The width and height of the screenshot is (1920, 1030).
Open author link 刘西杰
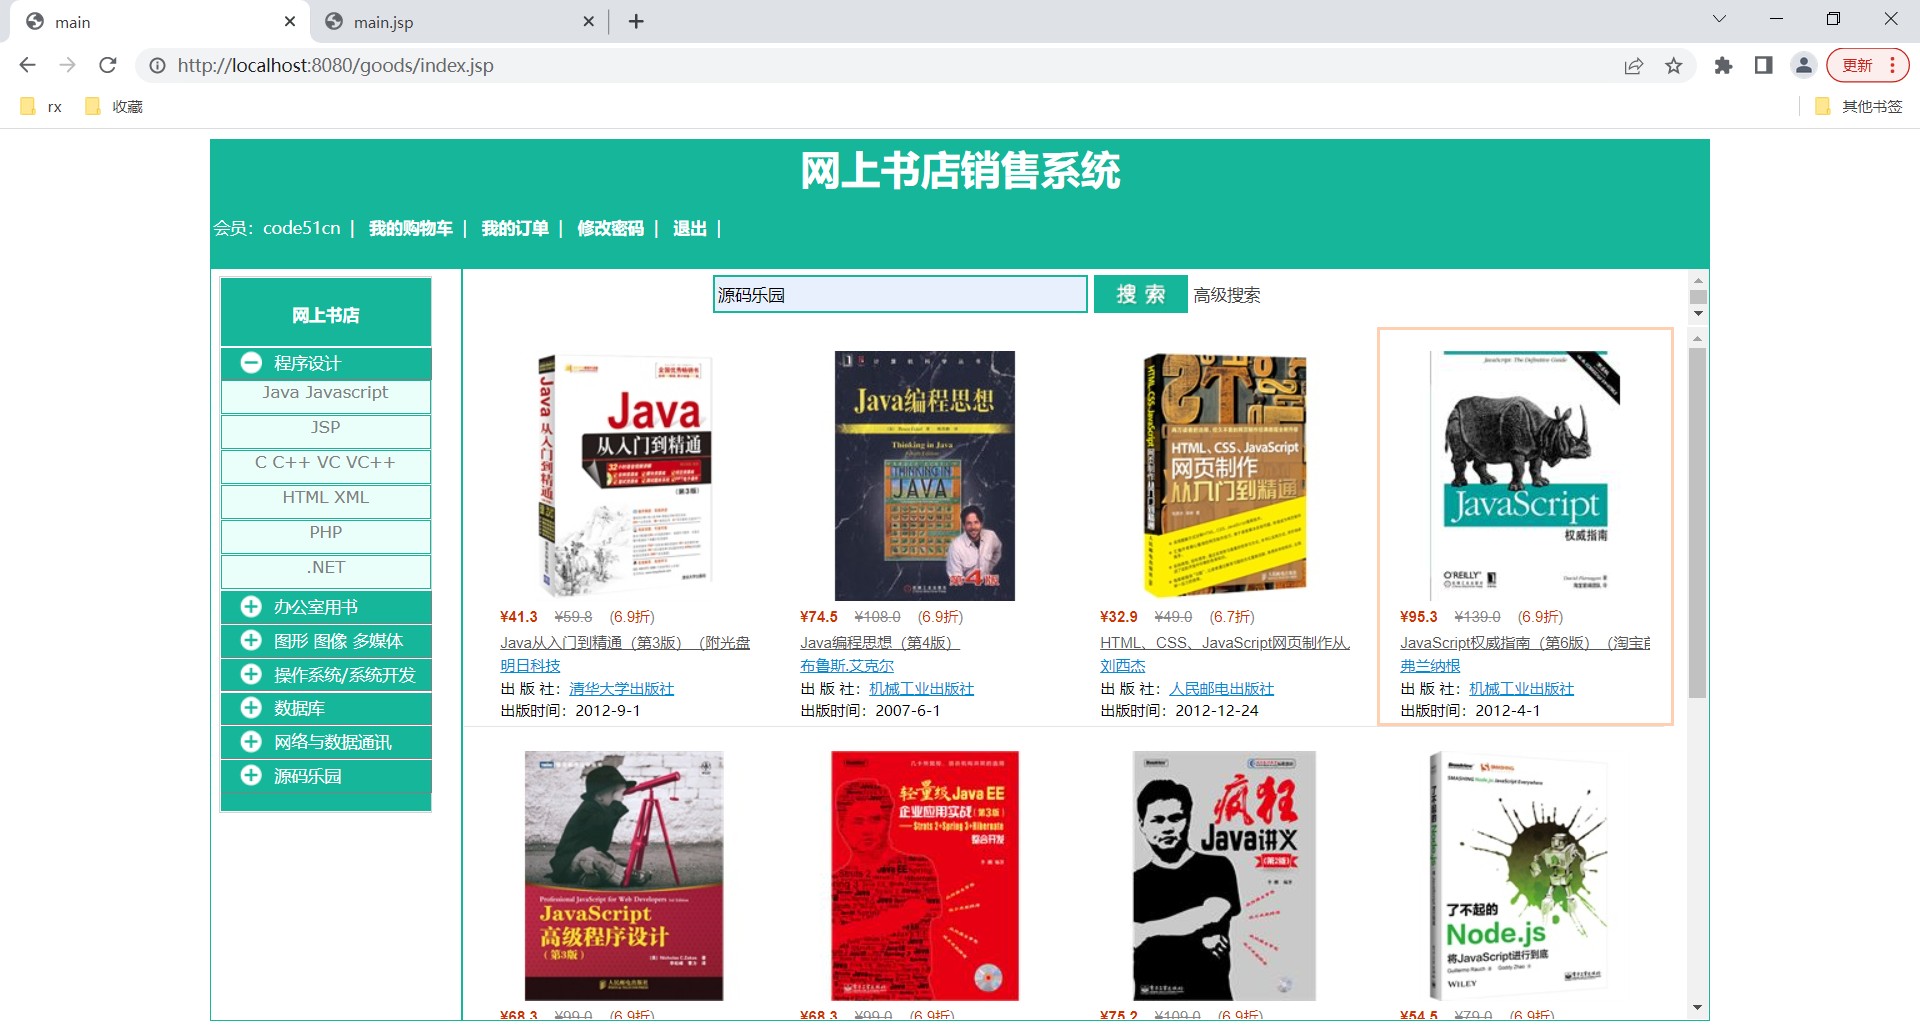point(1123,666)
